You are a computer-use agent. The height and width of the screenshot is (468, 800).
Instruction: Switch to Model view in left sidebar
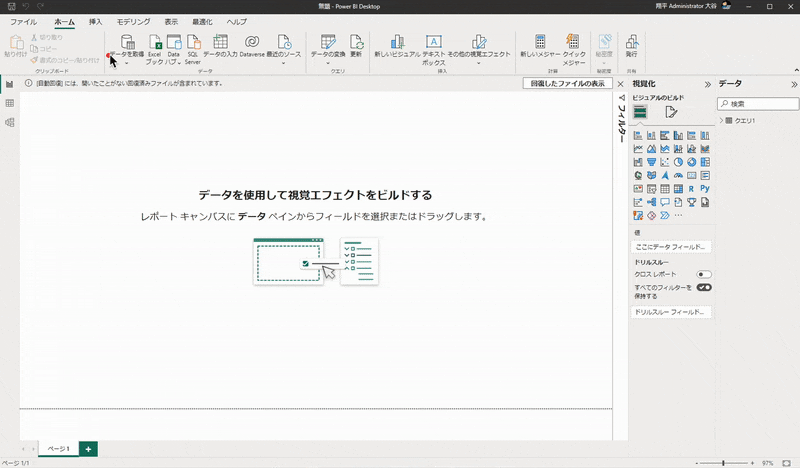10,122
